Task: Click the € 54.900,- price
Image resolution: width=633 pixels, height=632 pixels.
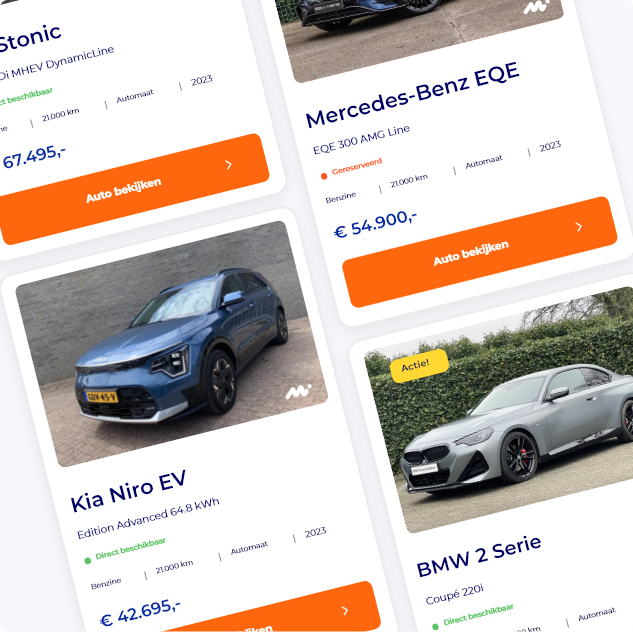Action: click(375, 224)
